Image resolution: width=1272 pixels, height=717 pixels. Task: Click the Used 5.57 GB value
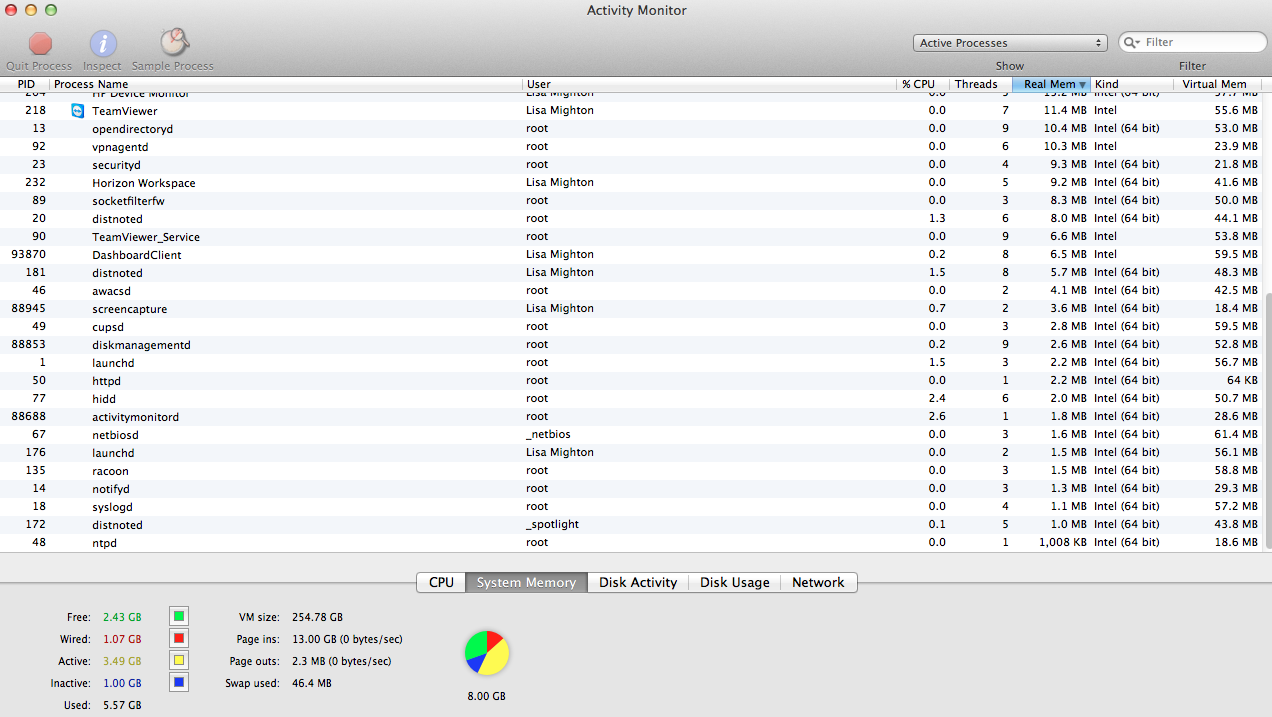coord(122,705)
